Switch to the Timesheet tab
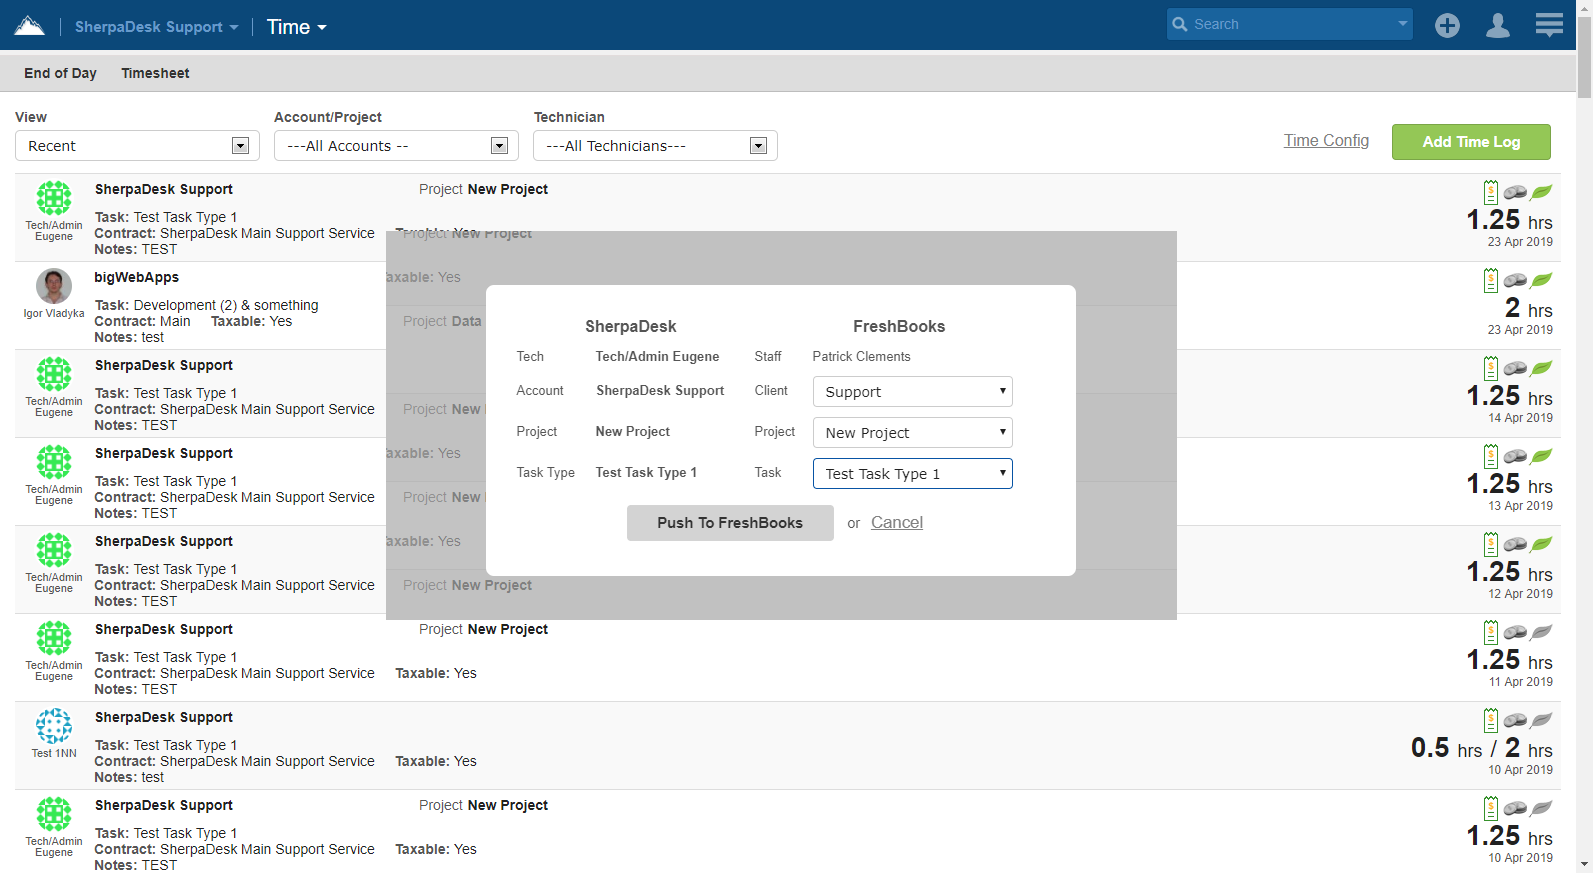The height and width of the screenshot is (873, 1593). pyautogui.click(x=155, y=73)
